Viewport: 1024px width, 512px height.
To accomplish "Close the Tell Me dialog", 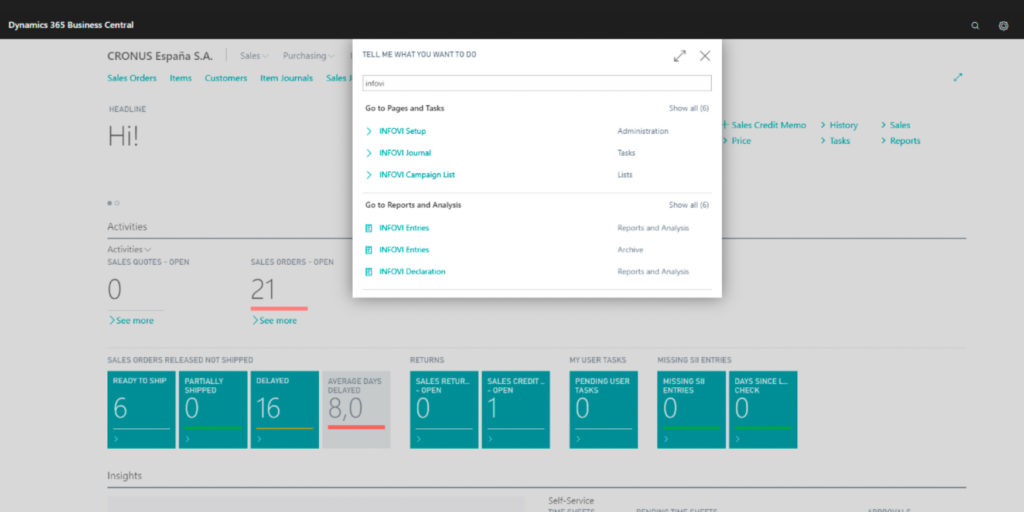I will click(x=705, y=56).
